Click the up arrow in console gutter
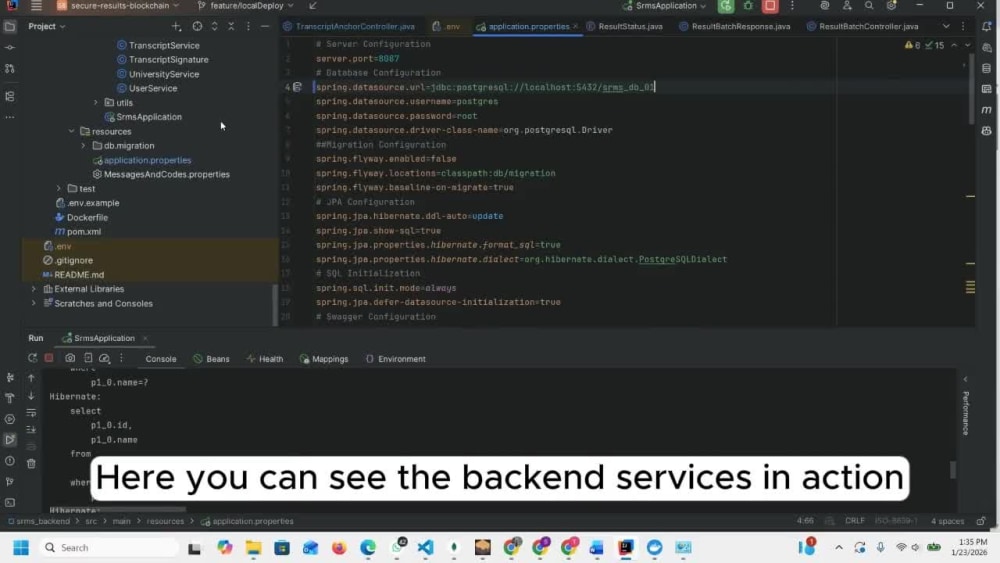 pyautogui.click(x=31, y=378)
